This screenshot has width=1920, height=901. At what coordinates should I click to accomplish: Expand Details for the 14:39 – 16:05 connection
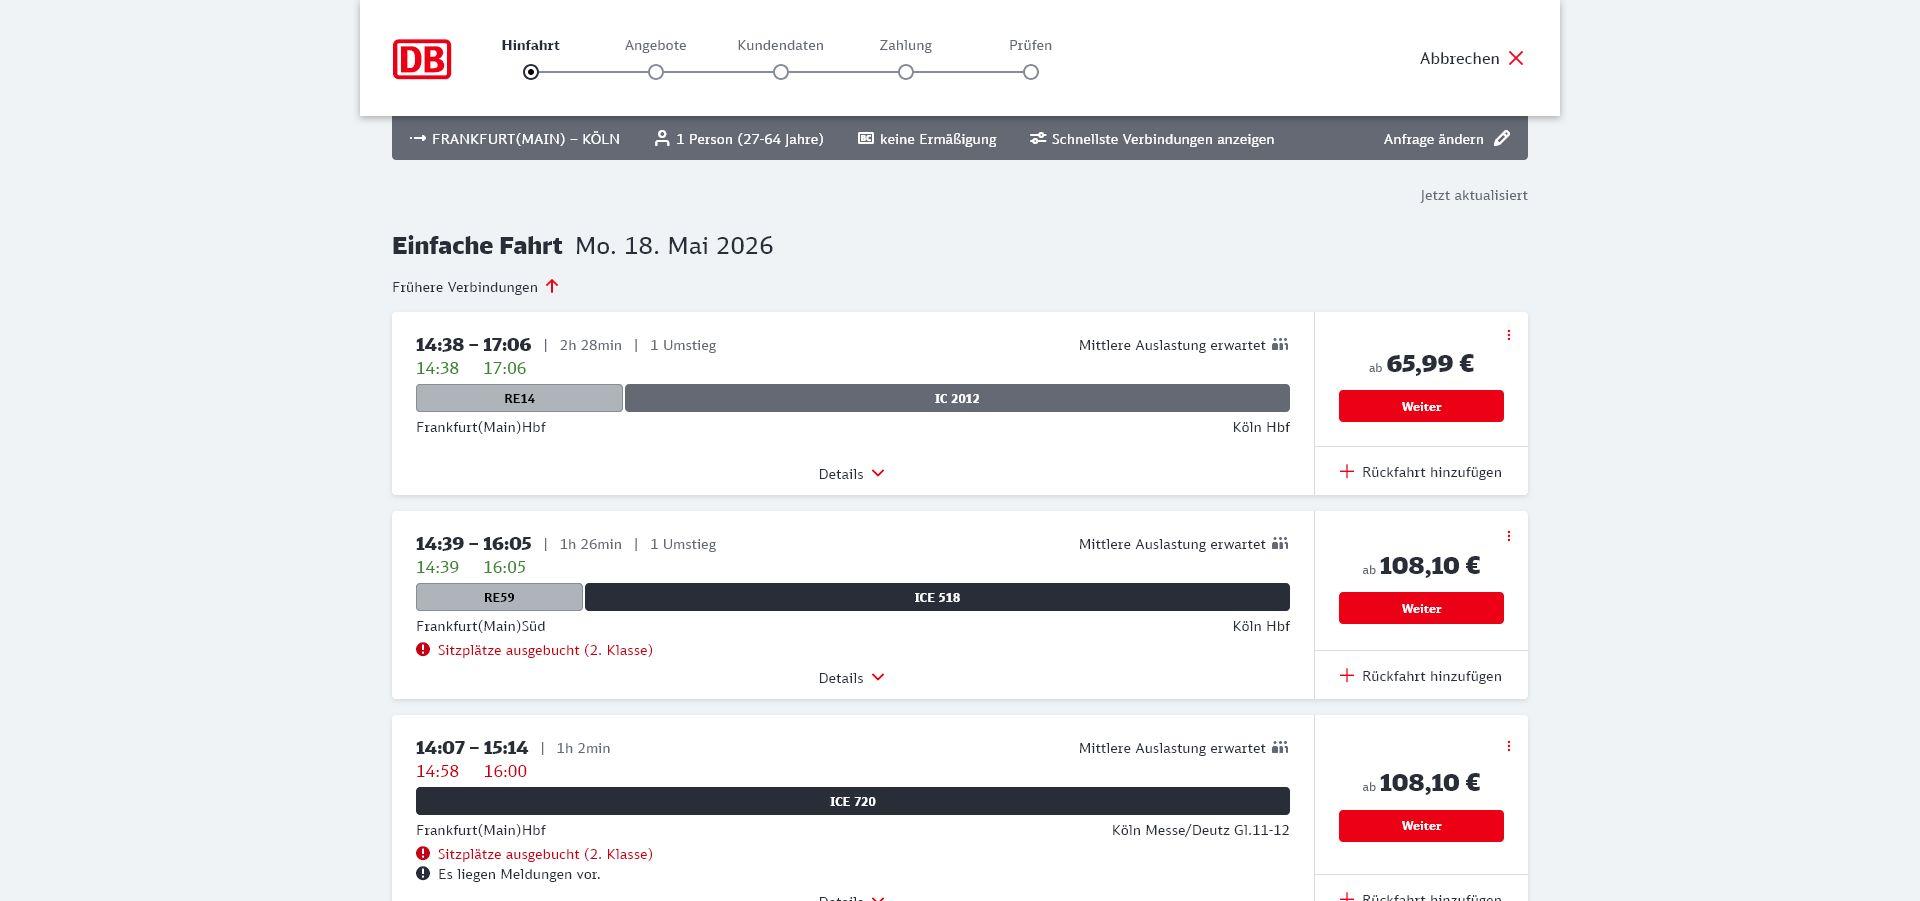tap(852, 678)
